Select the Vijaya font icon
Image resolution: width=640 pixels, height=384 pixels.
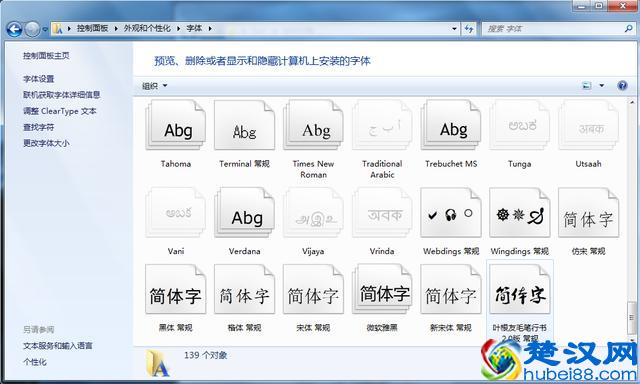[x=313, y=213]
